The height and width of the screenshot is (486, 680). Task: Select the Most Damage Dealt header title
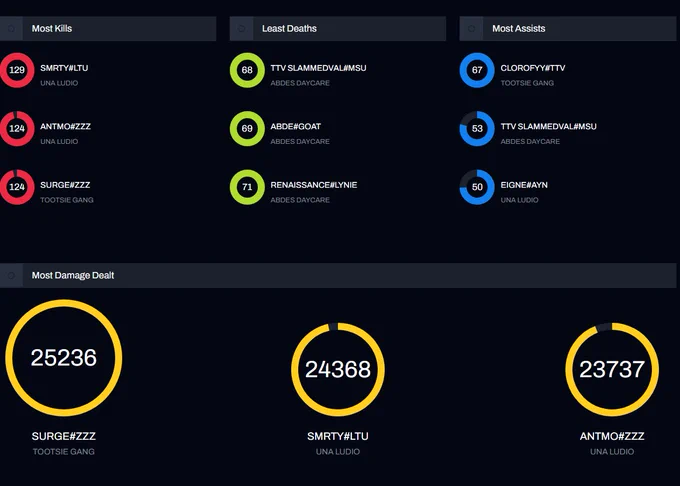[73, 275]
